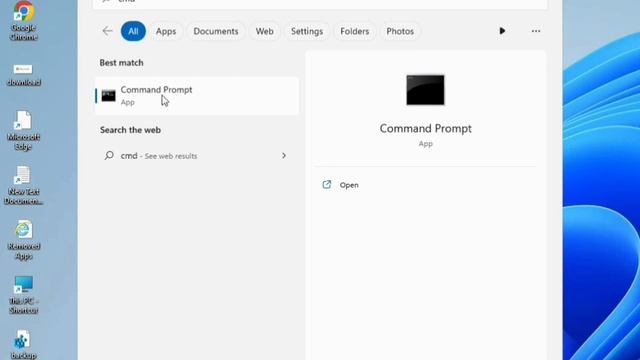Expand the cmd web result chevron
The width and height of the screenshot is (640, 360).
[x=284, y=156]
